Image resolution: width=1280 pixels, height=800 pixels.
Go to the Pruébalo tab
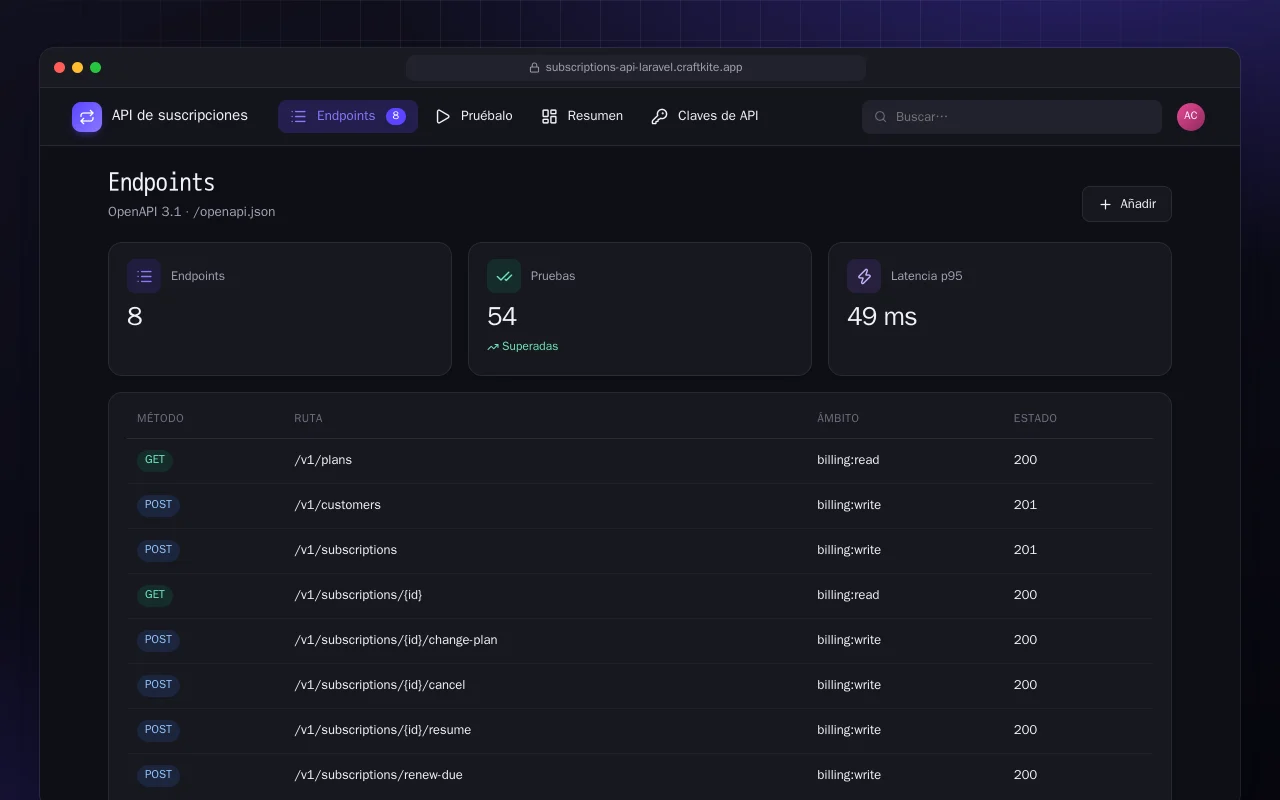point(474,117)
